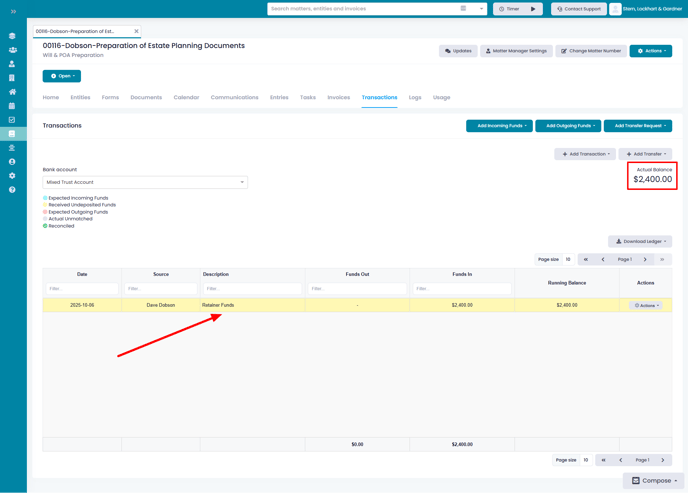Open the tasks checkmark icon in sidebar
The height and width of the screenshot is (493, 688).
(12, 120)
